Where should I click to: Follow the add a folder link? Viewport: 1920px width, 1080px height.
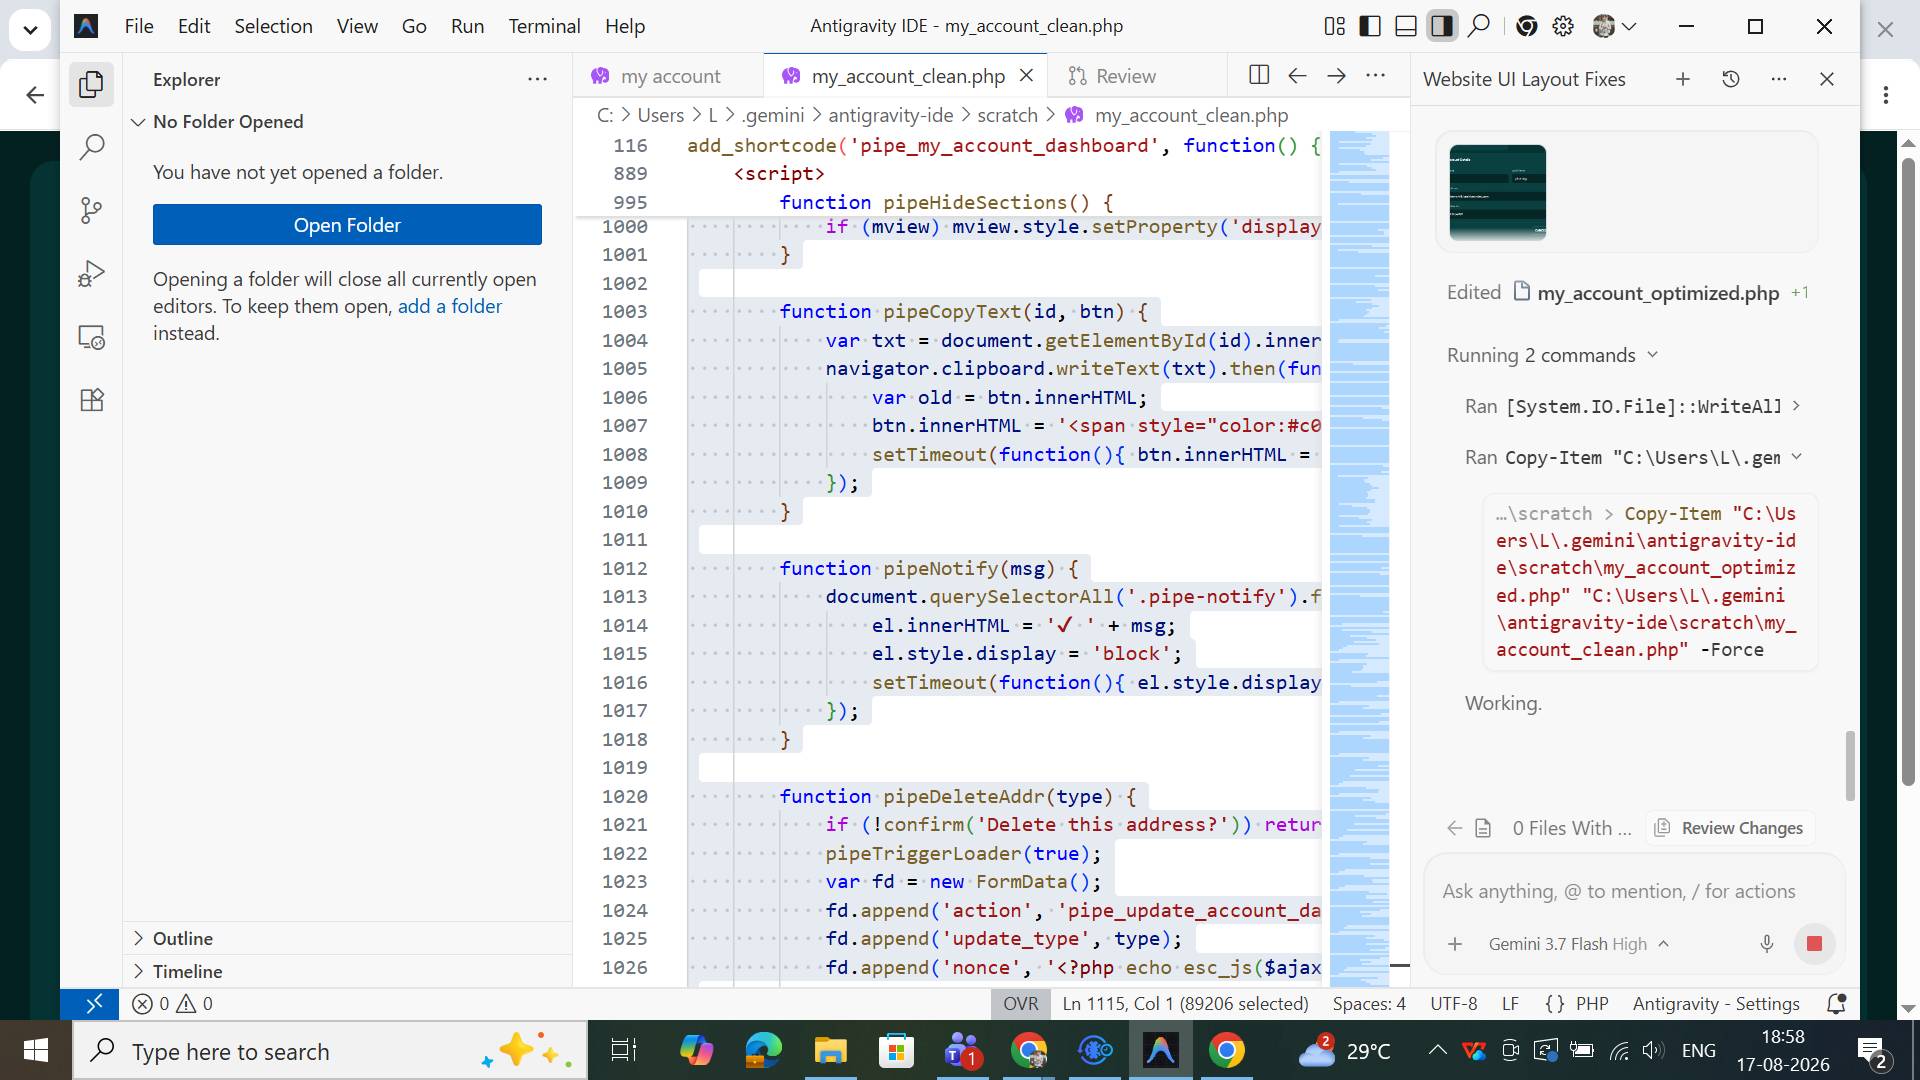[450, 306]
